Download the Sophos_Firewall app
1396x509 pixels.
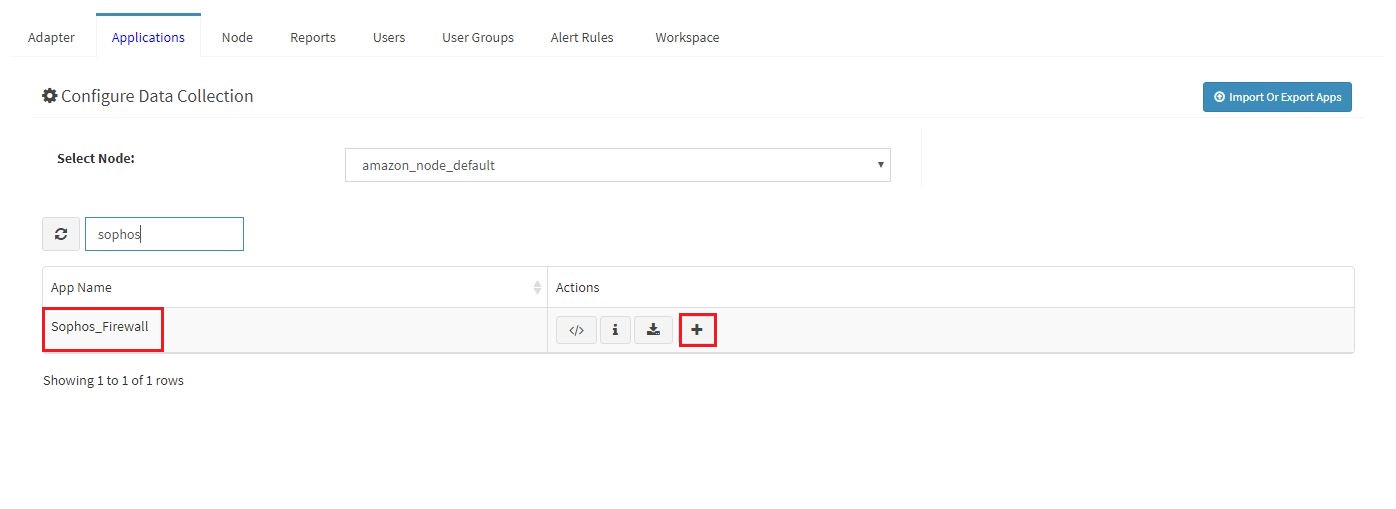pos(653,330)
